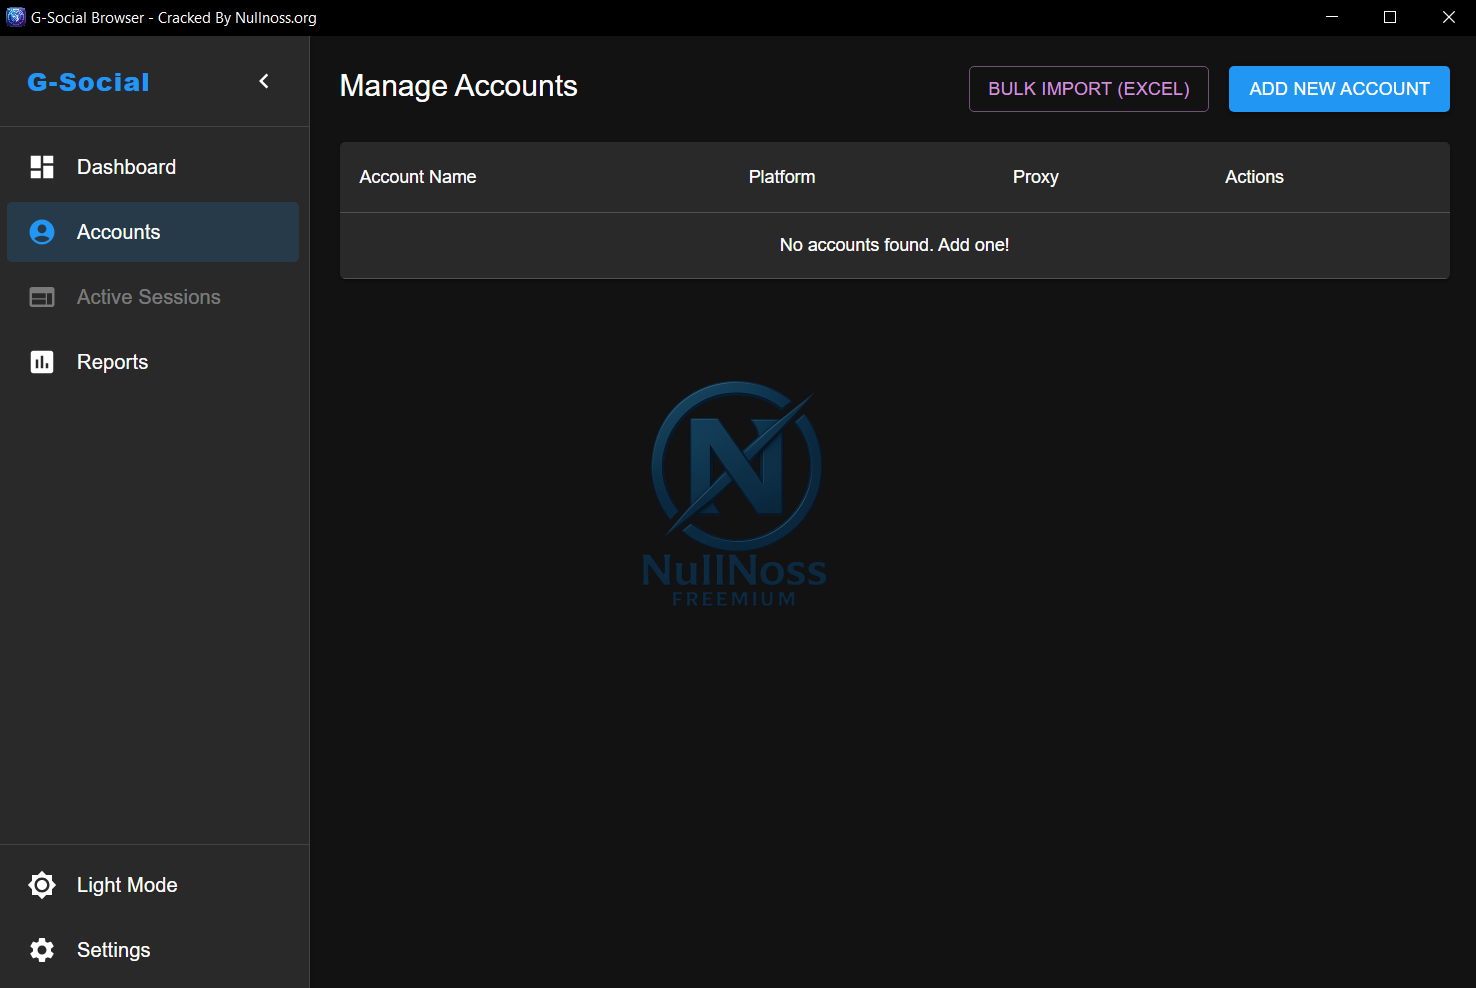Click the Settings gear icon
The width and height of the screenshot is (1476, 988).
[x=42, y=950]
